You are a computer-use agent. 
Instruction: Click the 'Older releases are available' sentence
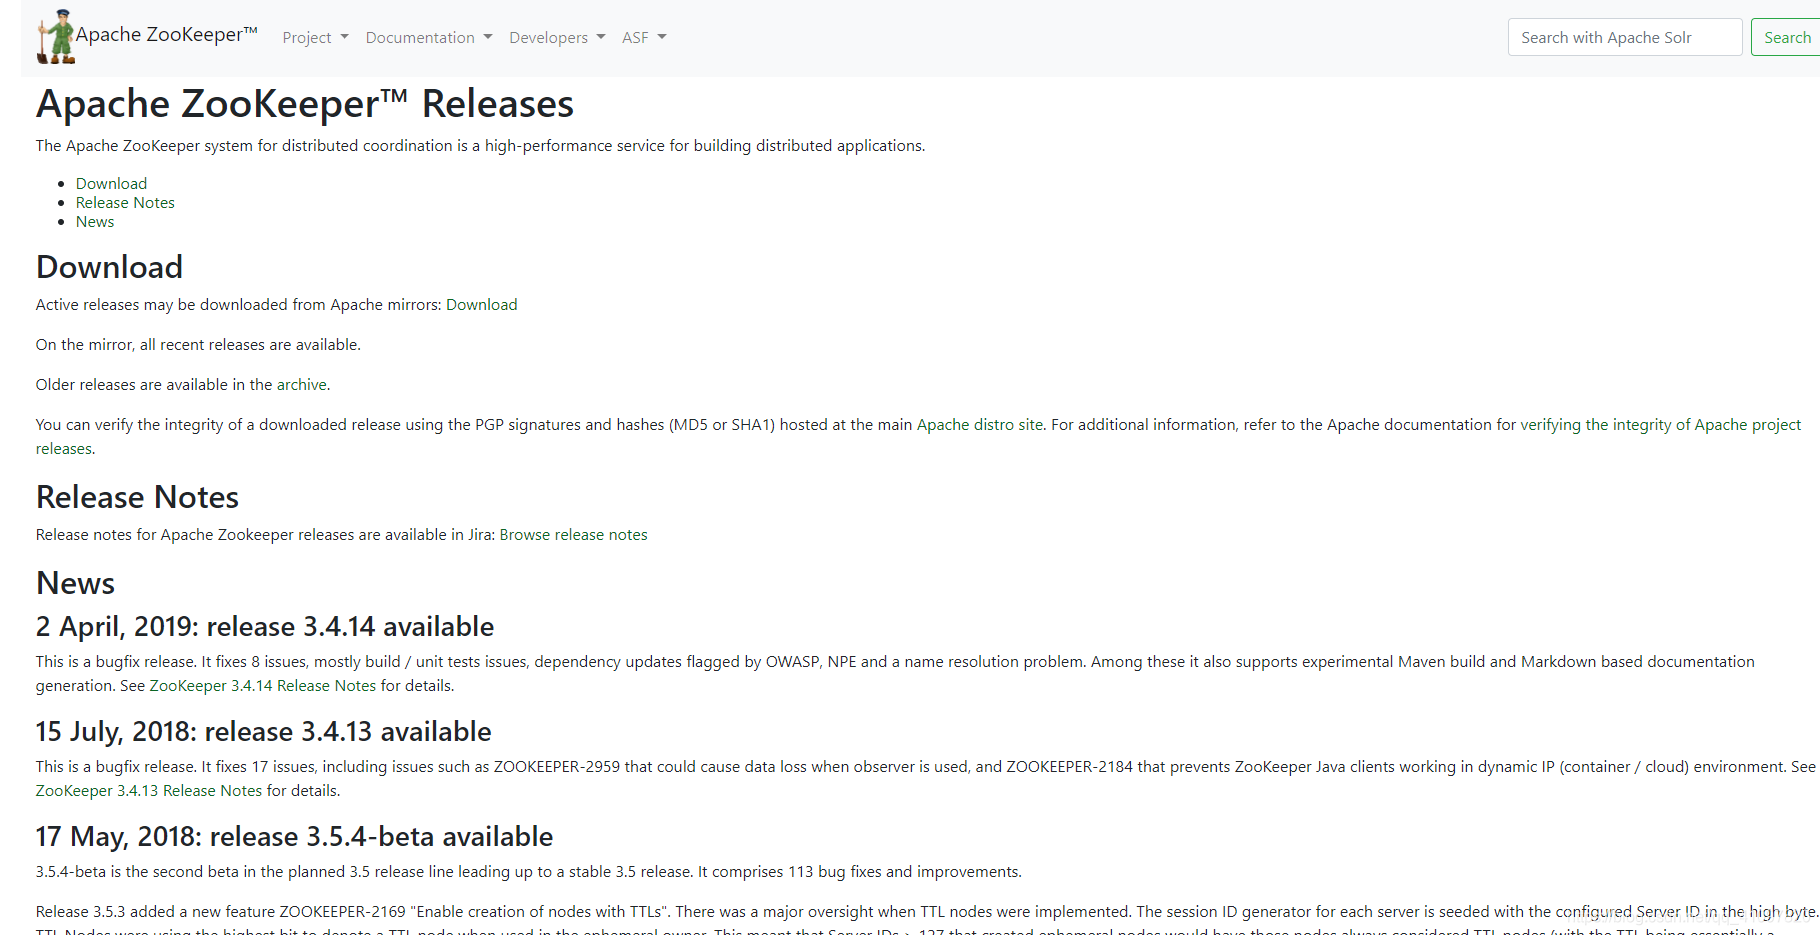tap(183, 384)
